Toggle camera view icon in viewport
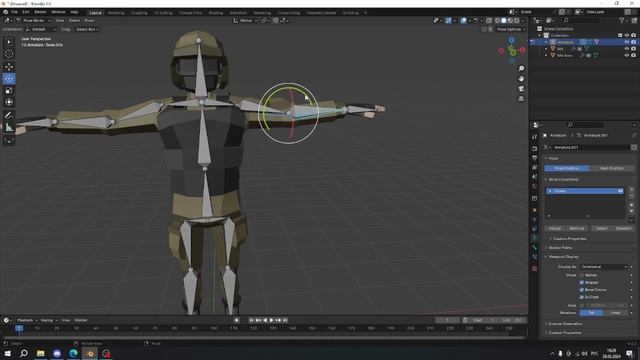640x360 pixels. pos(521,89)
